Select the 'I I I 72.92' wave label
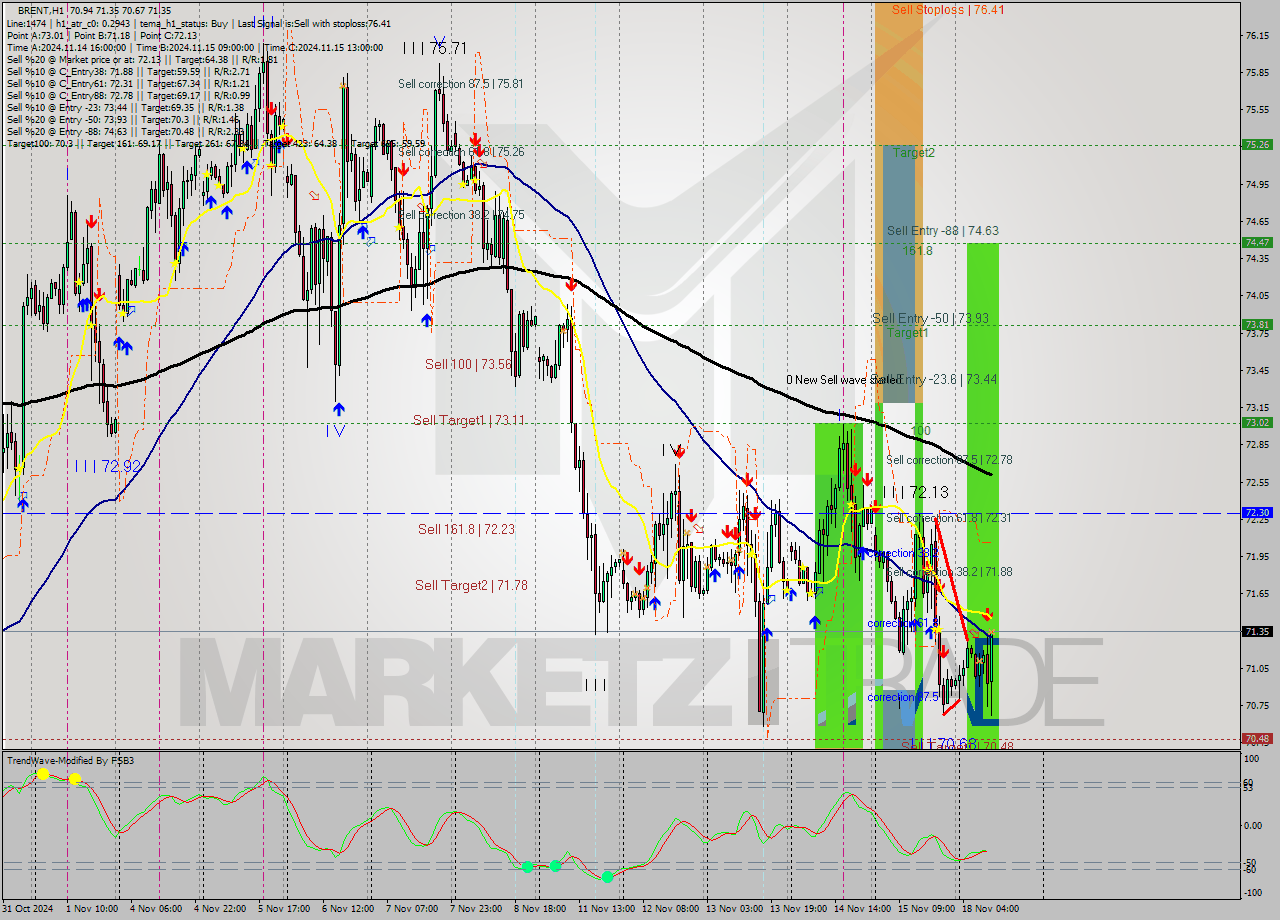The image size is (1280, 920). pos(108,466)
